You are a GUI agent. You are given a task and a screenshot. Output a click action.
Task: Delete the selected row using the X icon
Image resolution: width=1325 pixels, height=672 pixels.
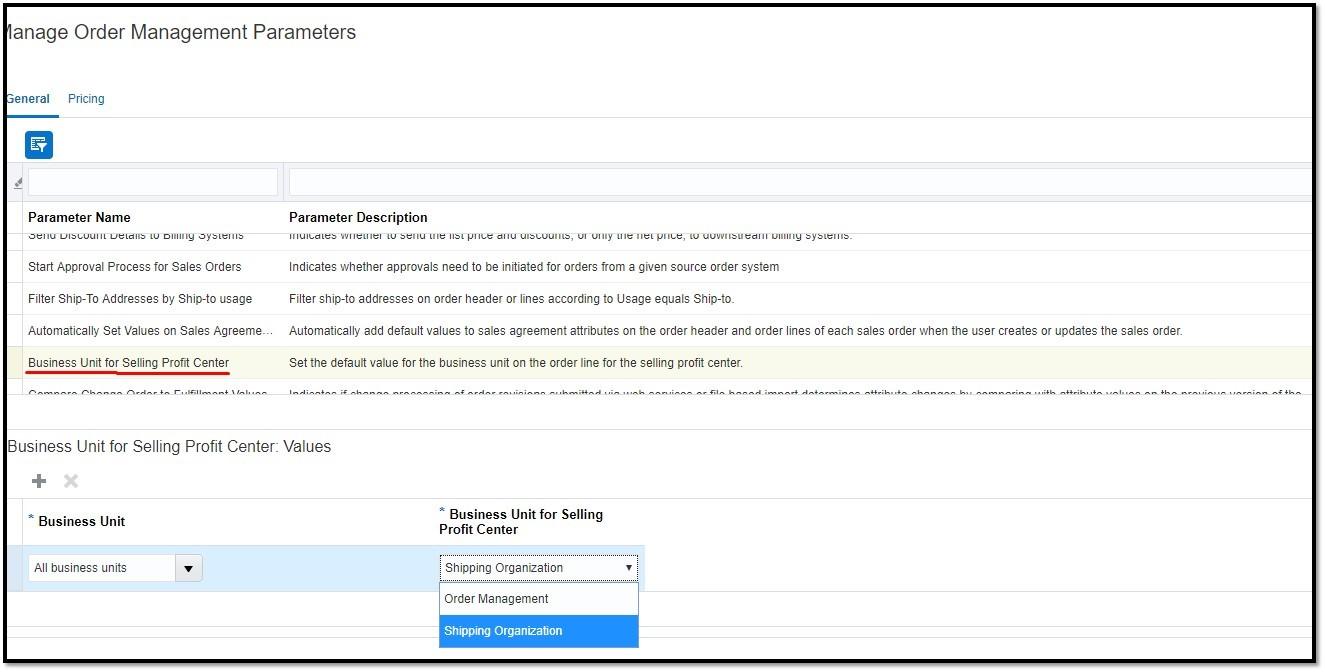(69, 480)
